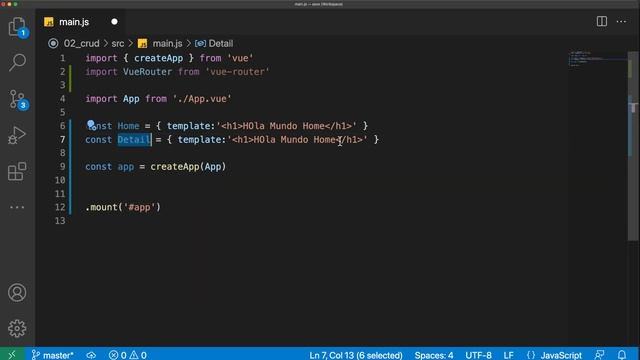Image resolution: width=640 pixels, height=360 pixels.
Task: Show additional views ellipsis in activity bar
Action: [17, 207]
